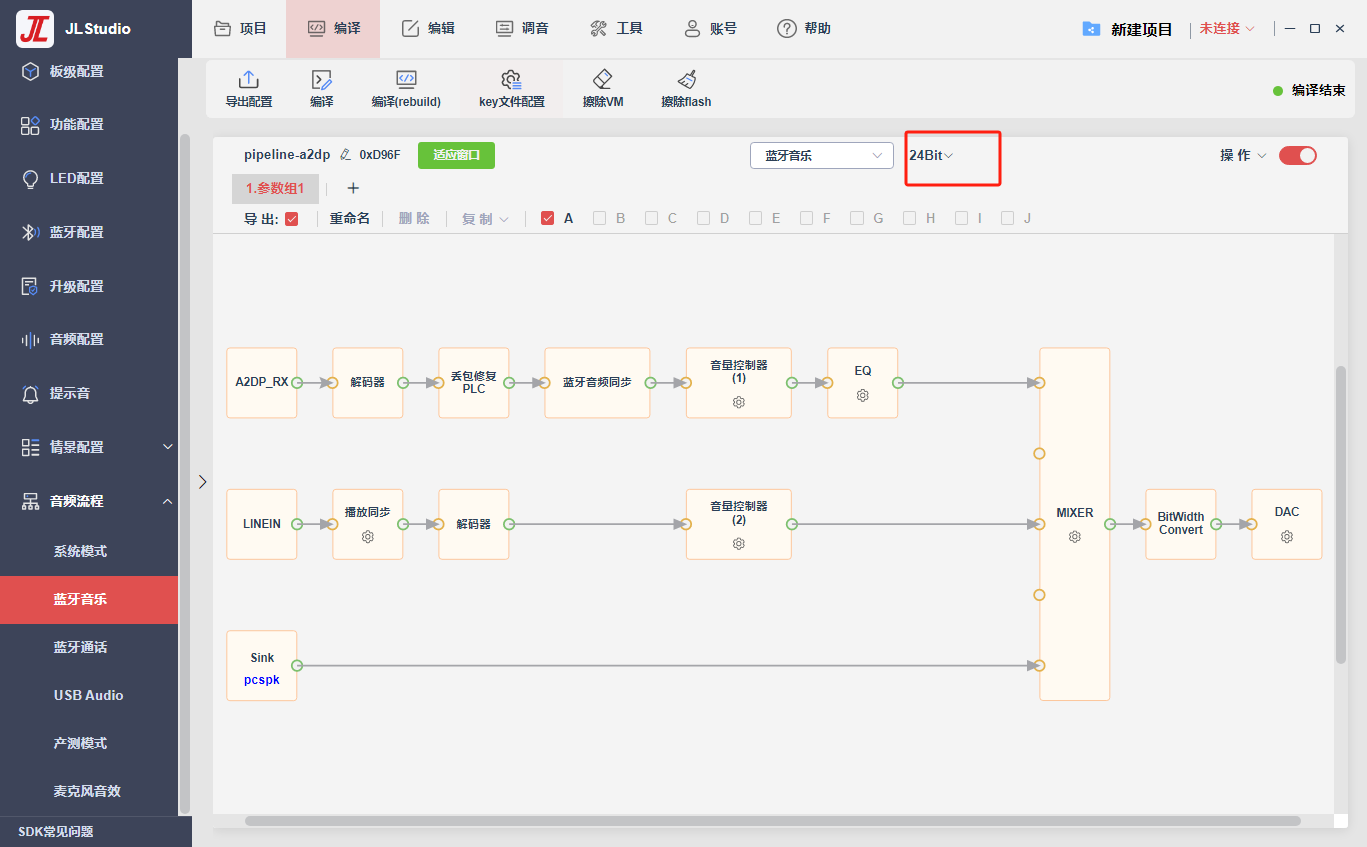
Task: Click the 擦除VM eraser icon
Action: [602, 80]
